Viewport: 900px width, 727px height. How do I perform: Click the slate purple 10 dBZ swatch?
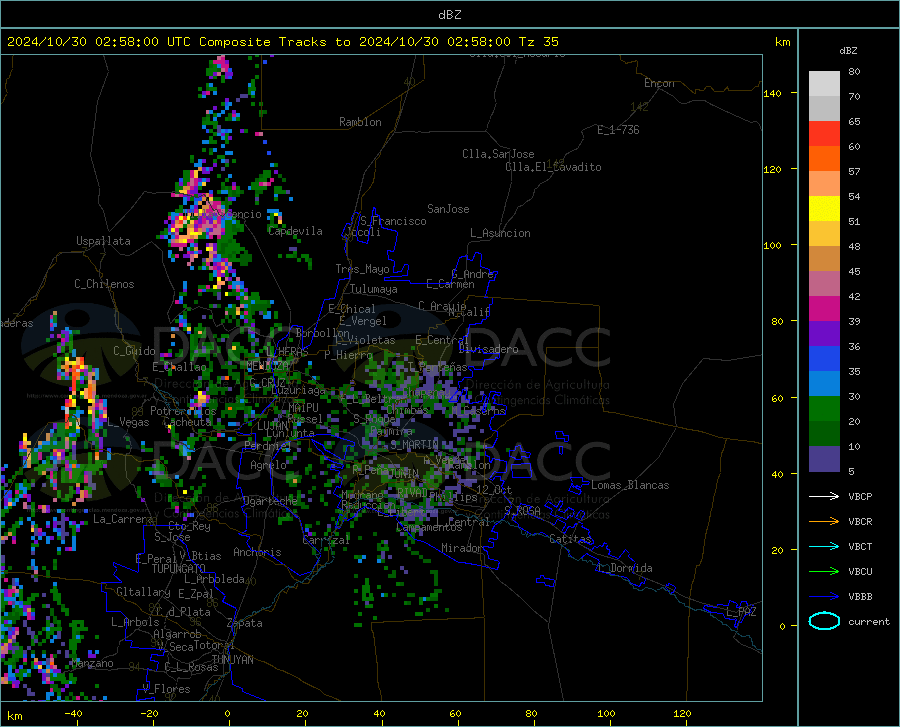click(x=824, y=458)
